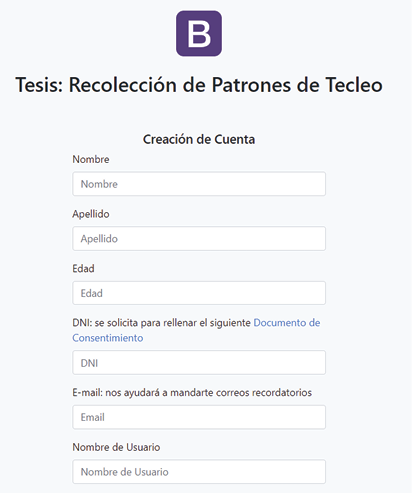
Task: Click the word 'Recolección' in the title
Action: click(123, 85)
